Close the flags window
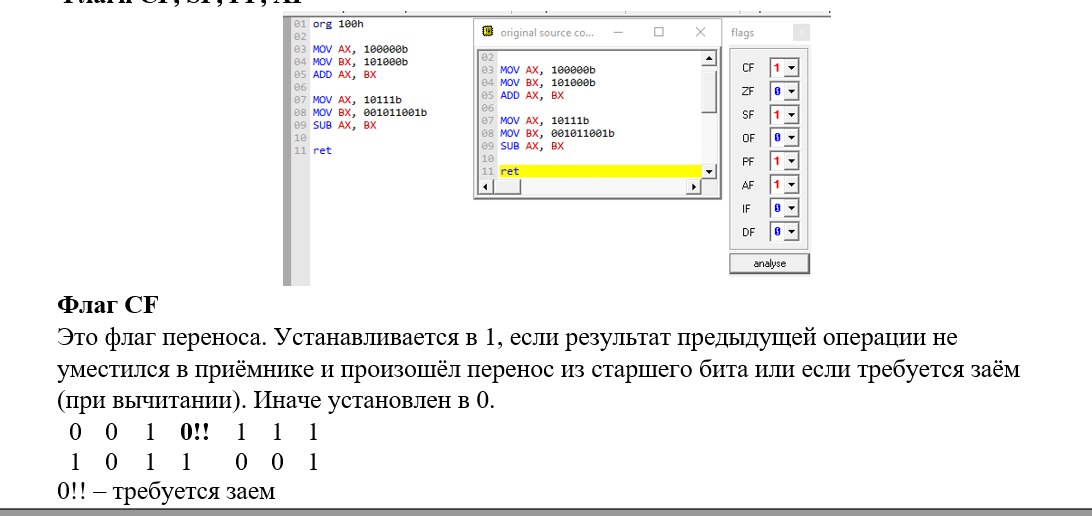 pyautogui.click(x=801, y=33)
